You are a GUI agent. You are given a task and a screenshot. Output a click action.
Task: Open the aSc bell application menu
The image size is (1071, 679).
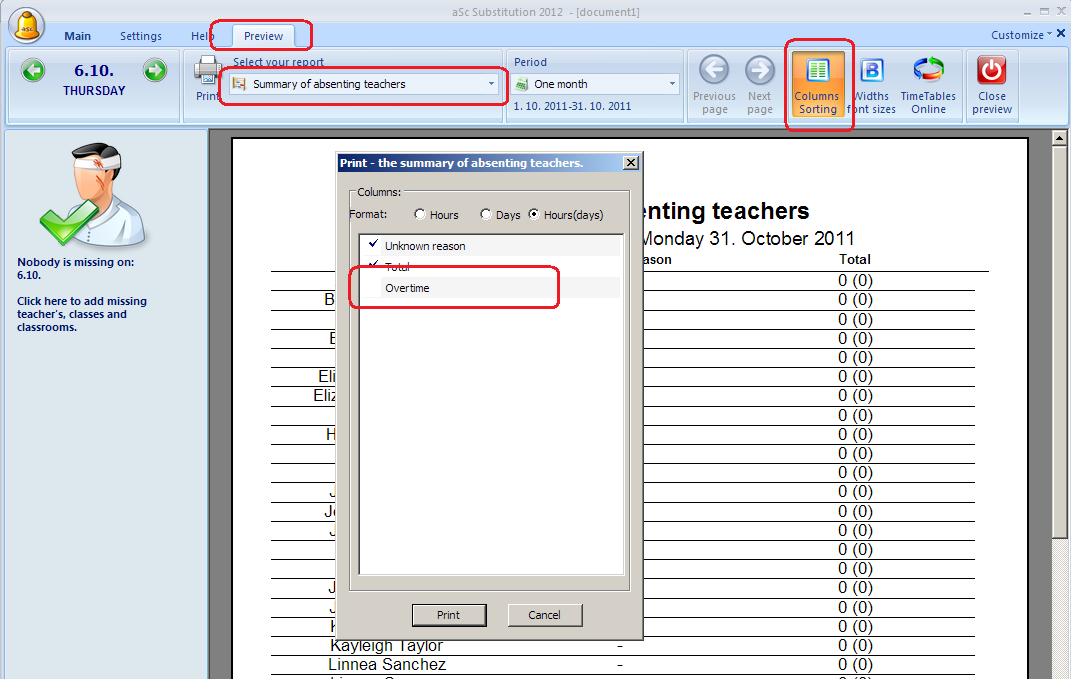point(27,25)
